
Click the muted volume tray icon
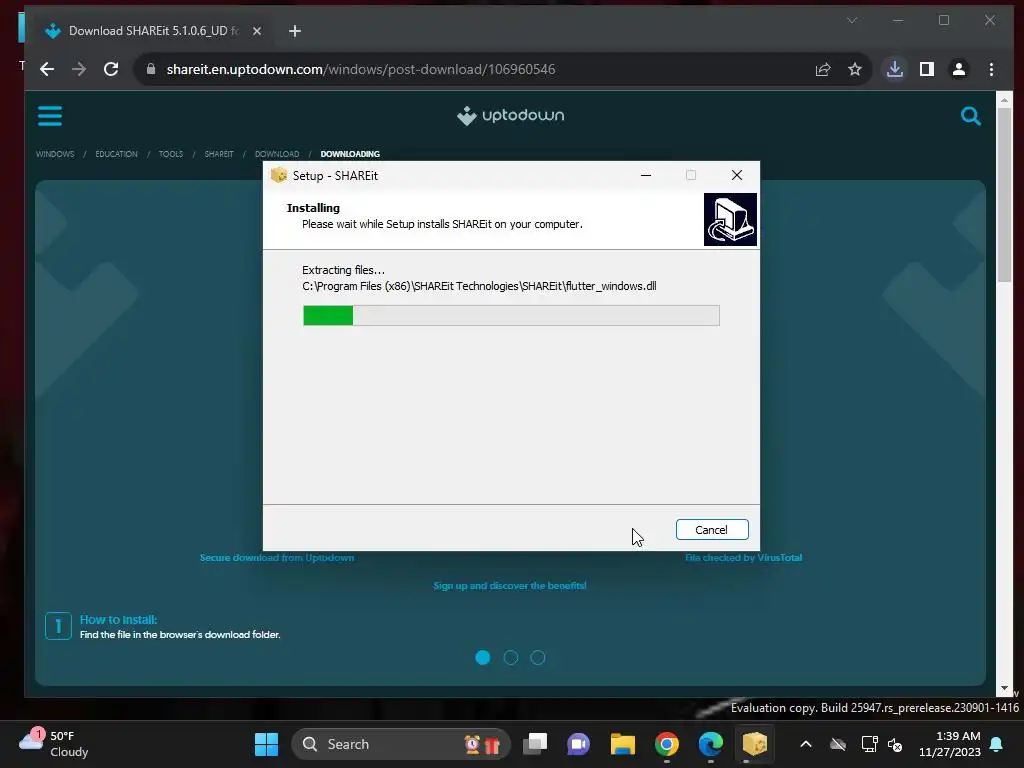click(x=895, y=744)
